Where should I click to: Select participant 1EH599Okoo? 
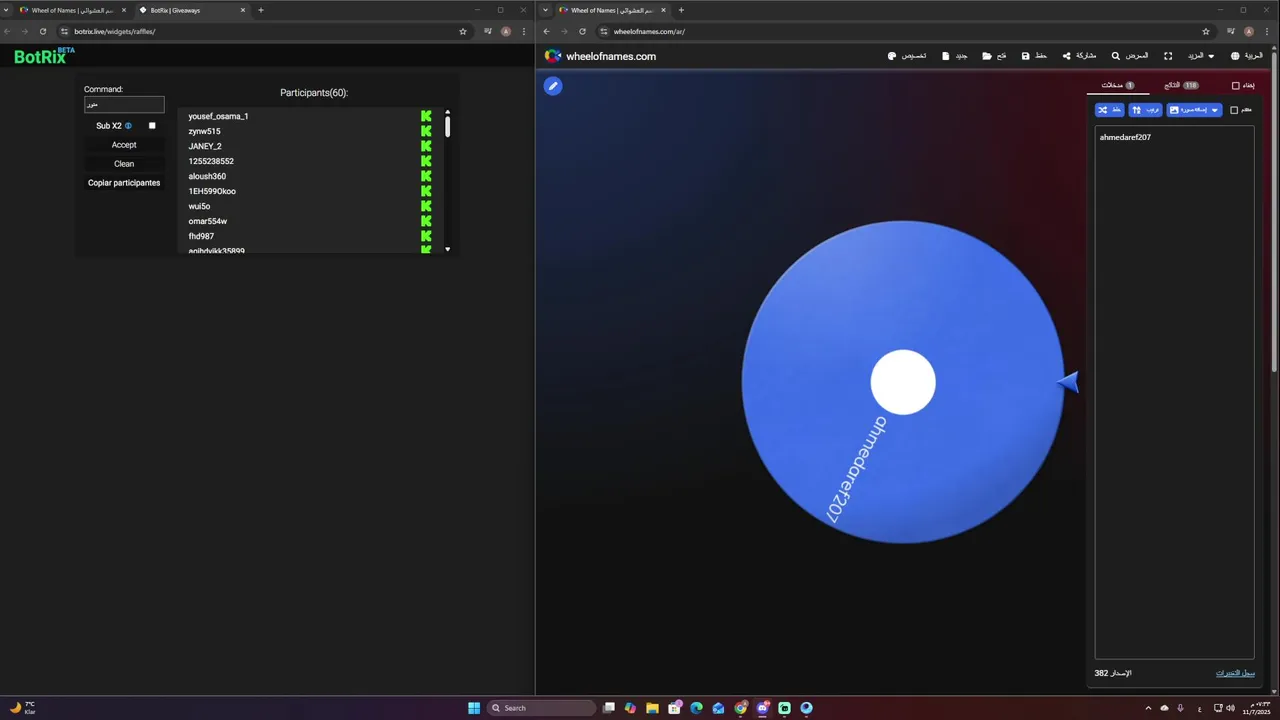tap(212, 191)
